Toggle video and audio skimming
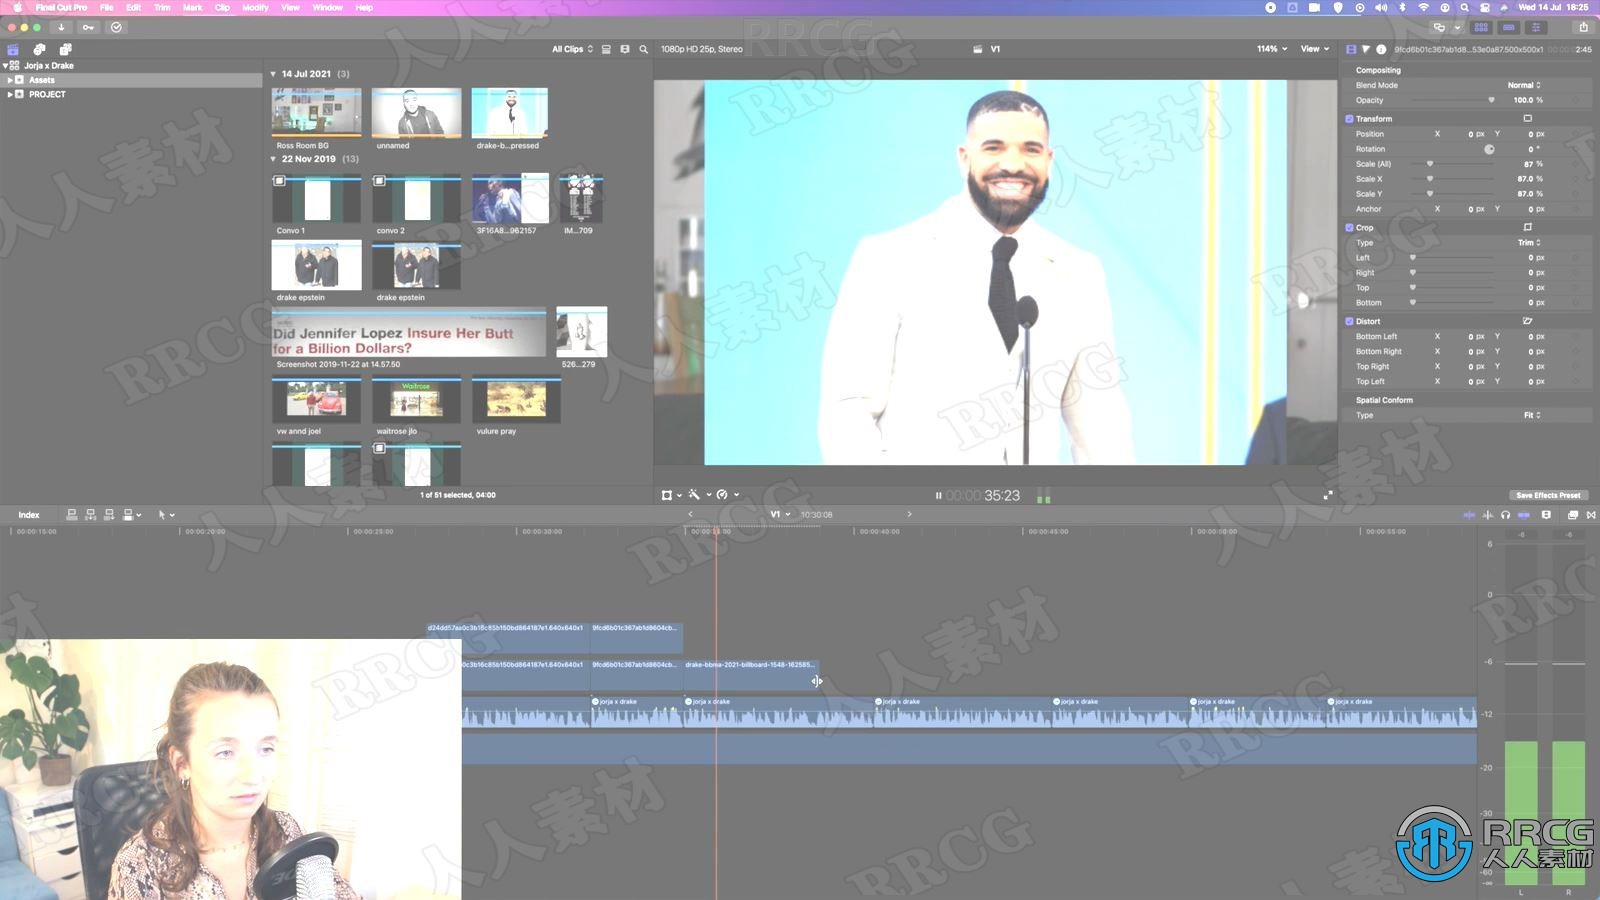Image resolution: width=1600 pixels, height=900 pixels. coord(1469,515)
